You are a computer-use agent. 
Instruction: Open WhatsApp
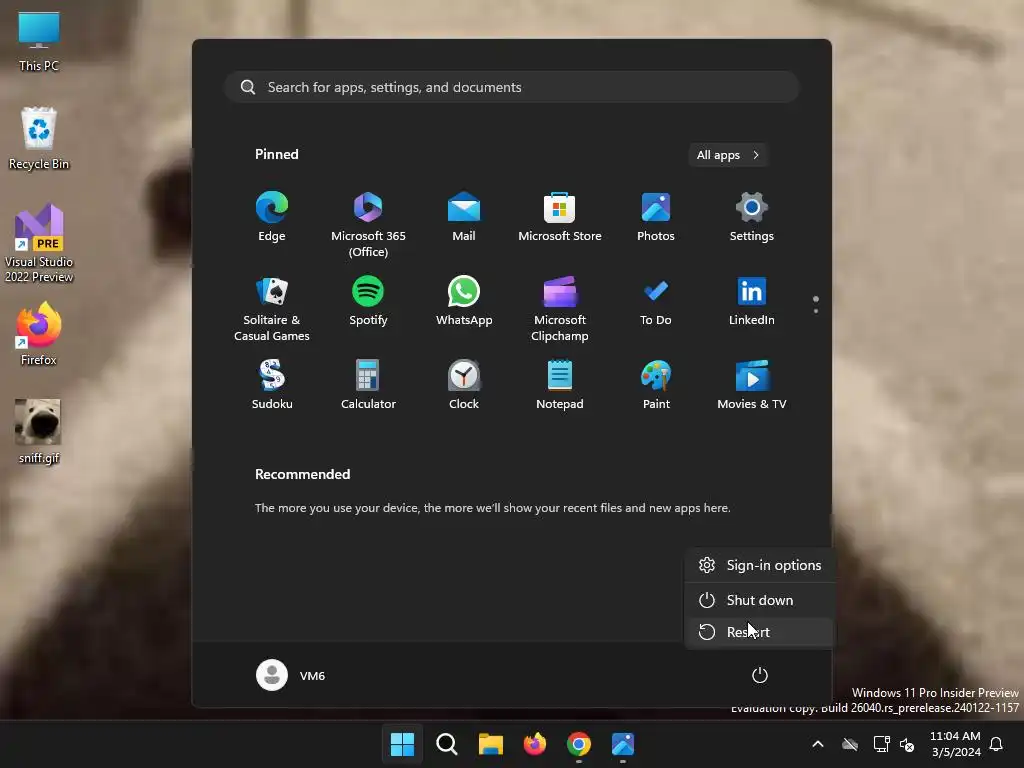coord(464,301)
